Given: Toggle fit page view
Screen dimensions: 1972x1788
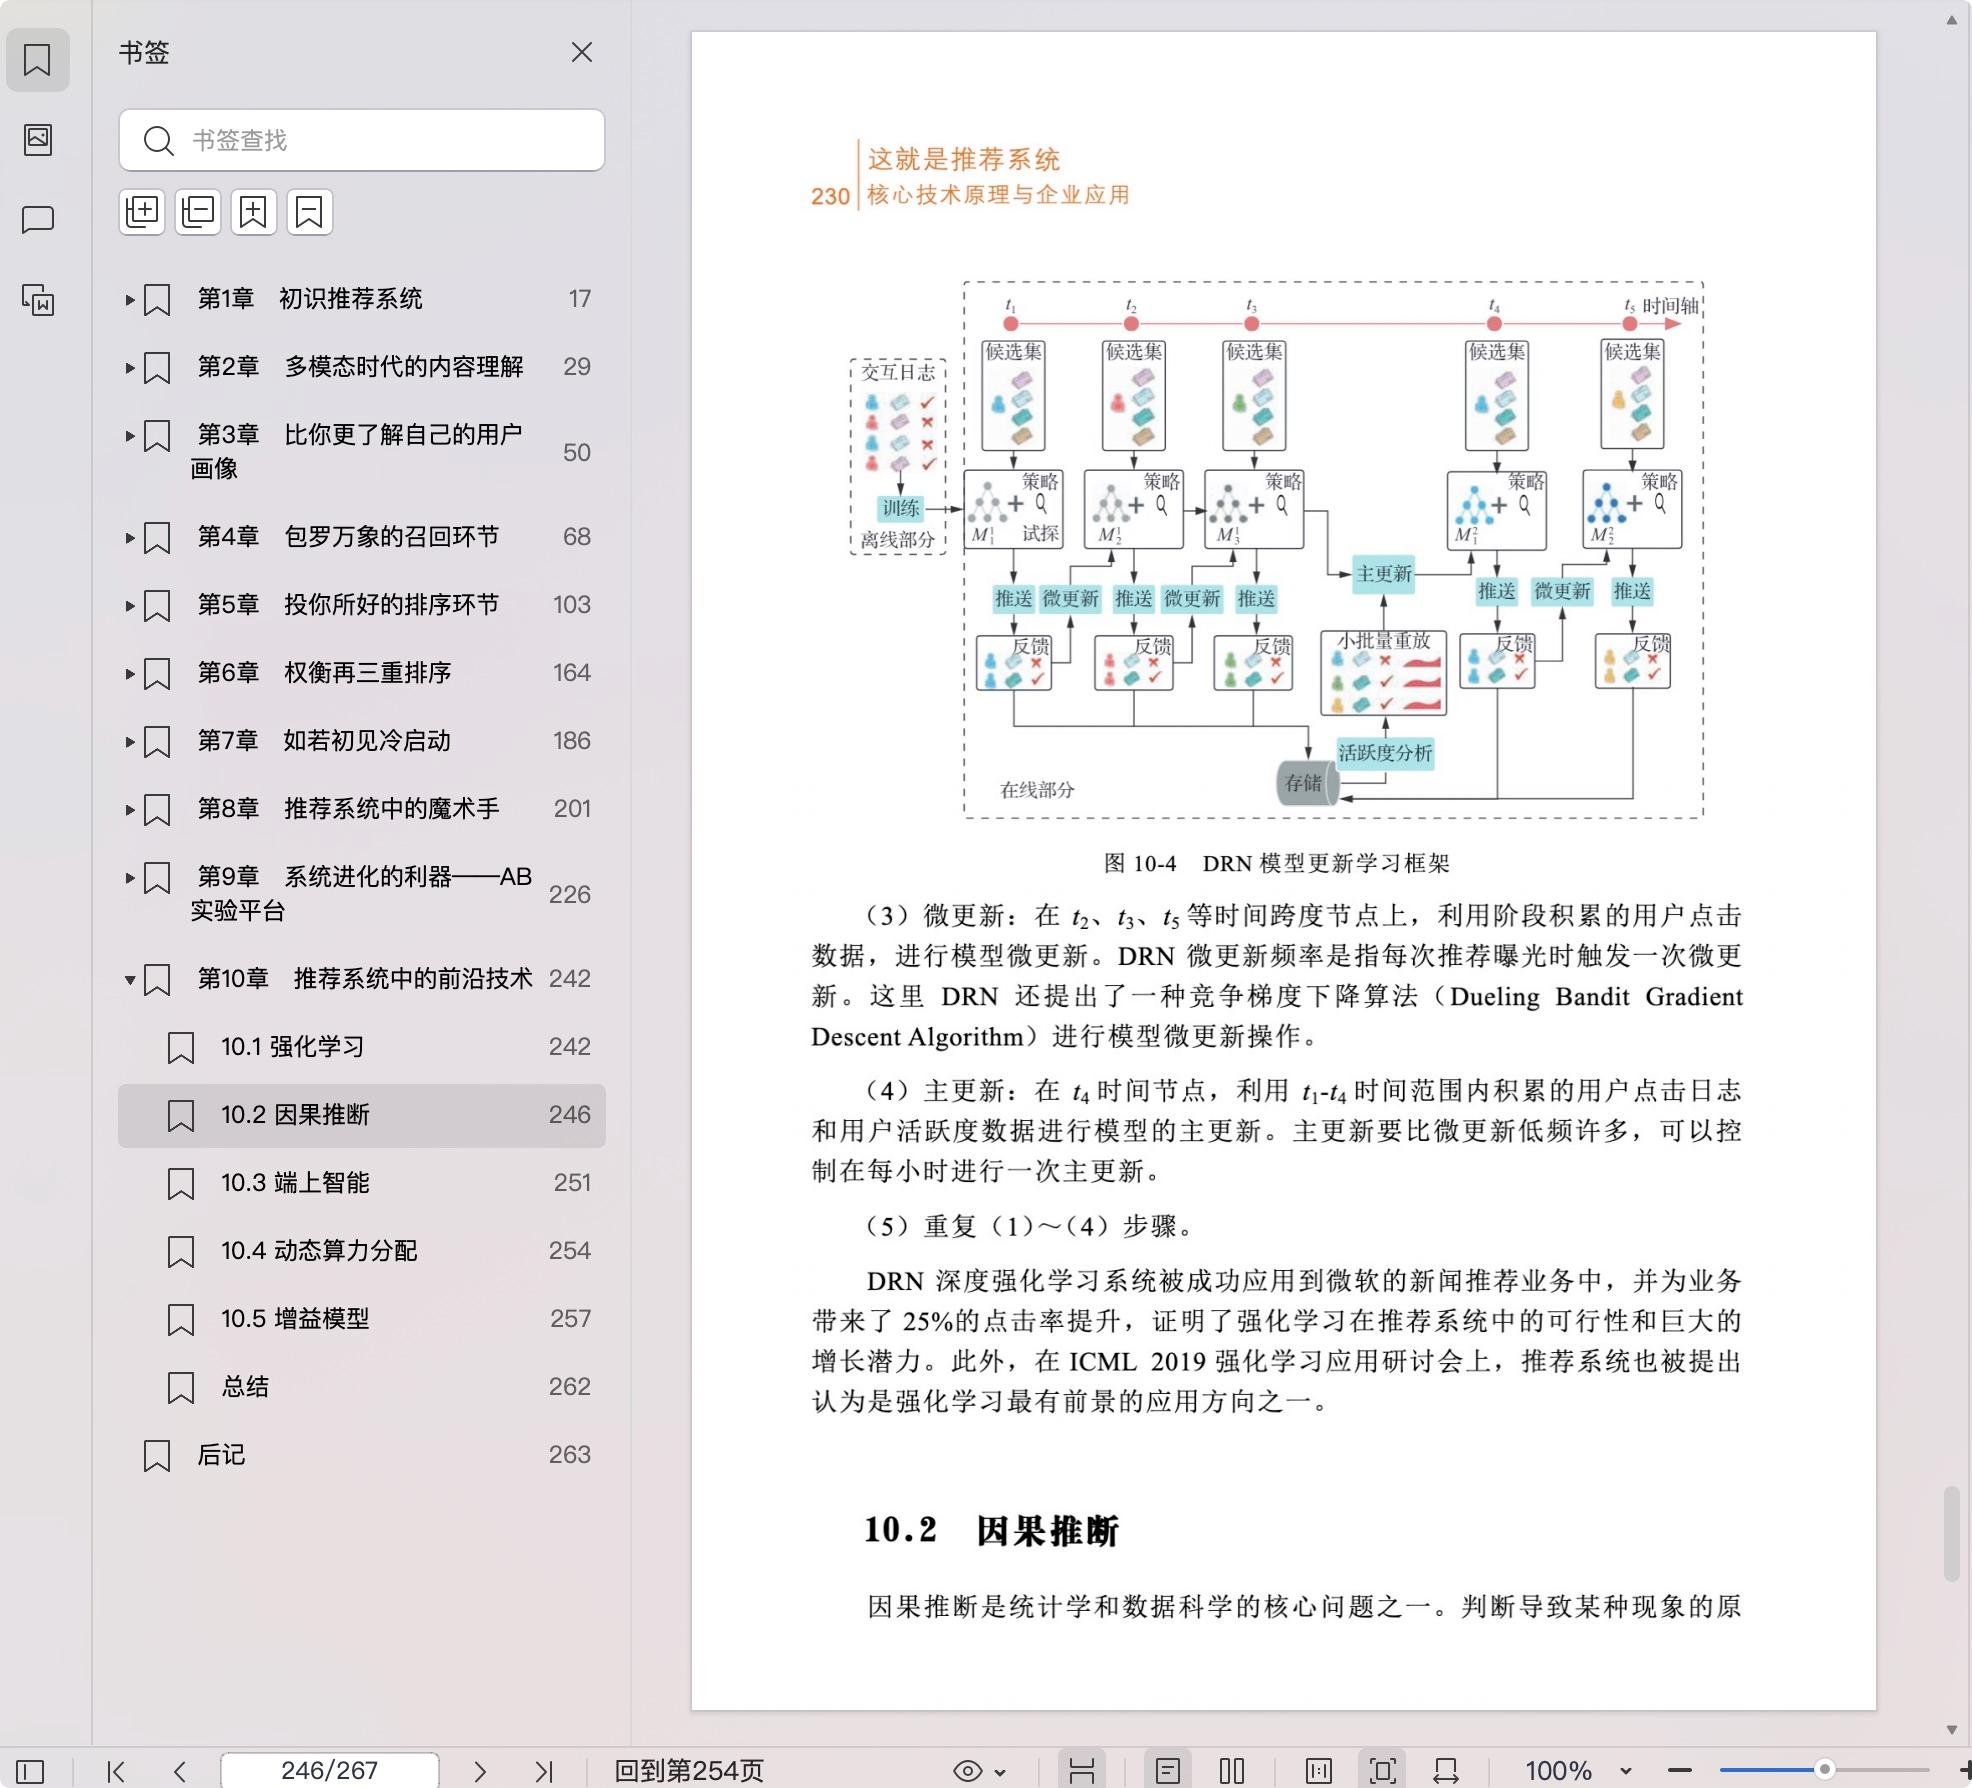Looking at the screenshot, I should pos(1383,1771).
